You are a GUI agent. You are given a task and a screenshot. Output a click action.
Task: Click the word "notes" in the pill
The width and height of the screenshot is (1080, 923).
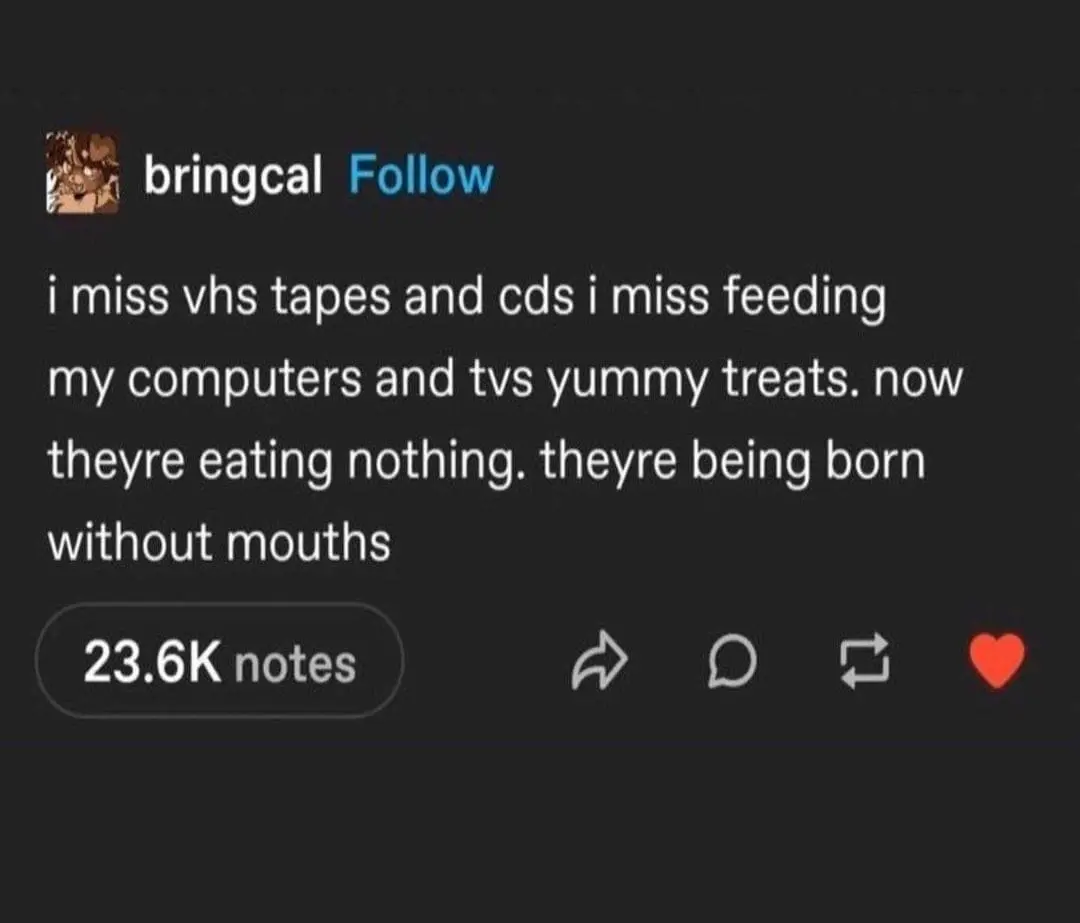tap(295, 664)
